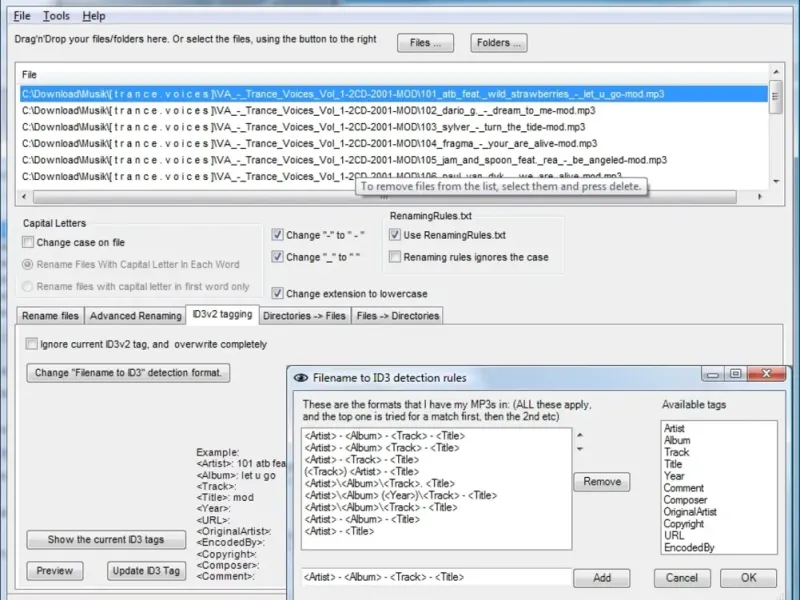Click the Add button
The height and width of the screenshot is (600, 800).
(602, 578)
